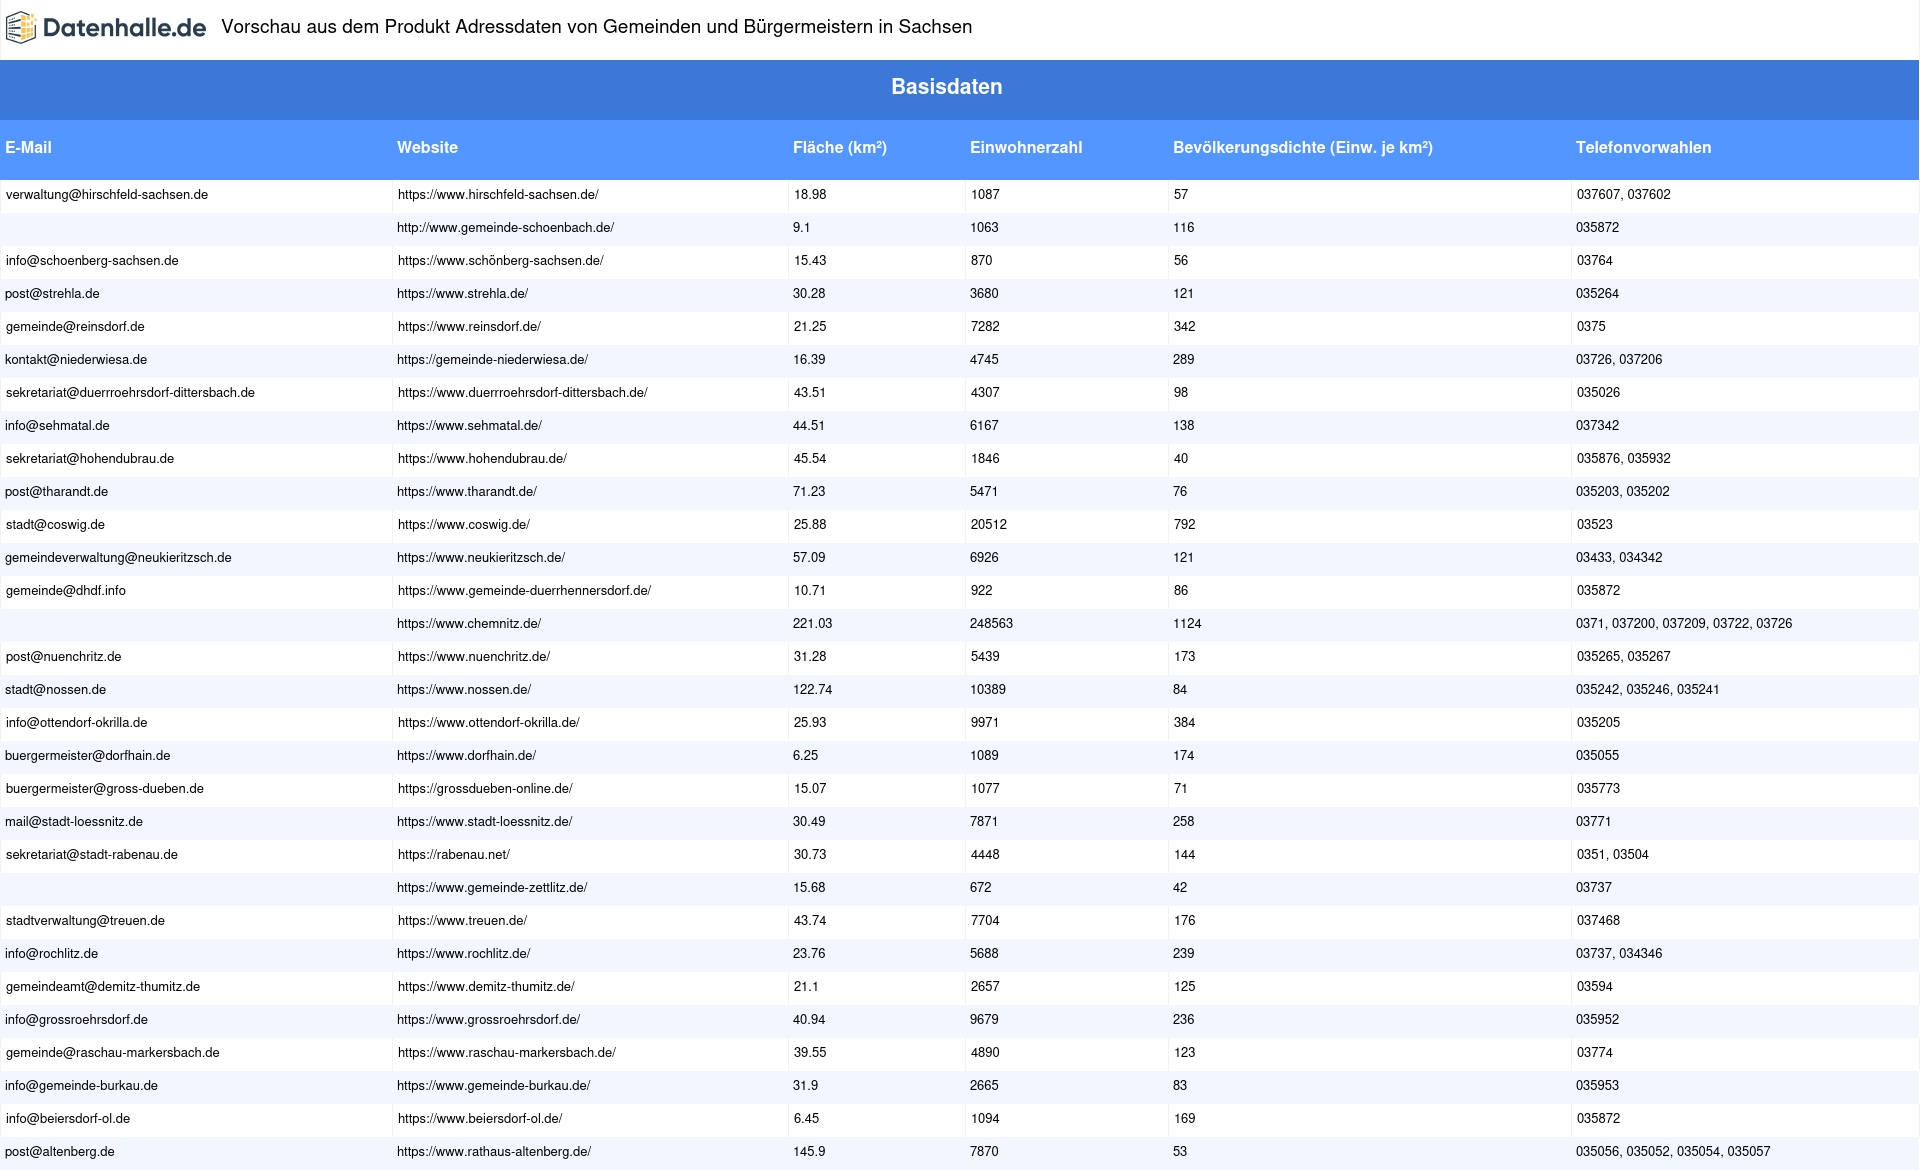Click dialing codes 035242, 035246, 035241
Viewport: 1920px width, 1170px height.
(x=1648, y=690)
